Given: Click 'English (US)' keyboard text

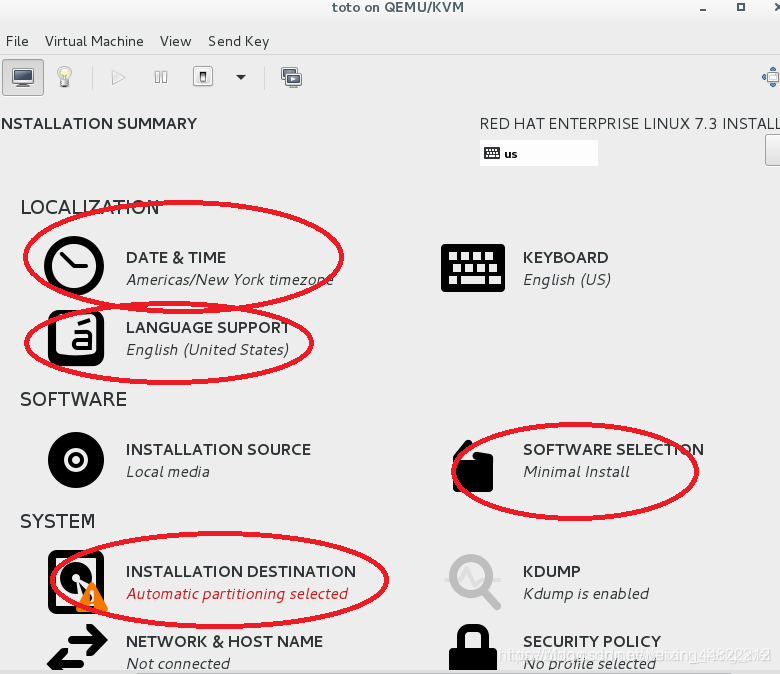Looking at the screenshot, I should (x=567, y=280).
